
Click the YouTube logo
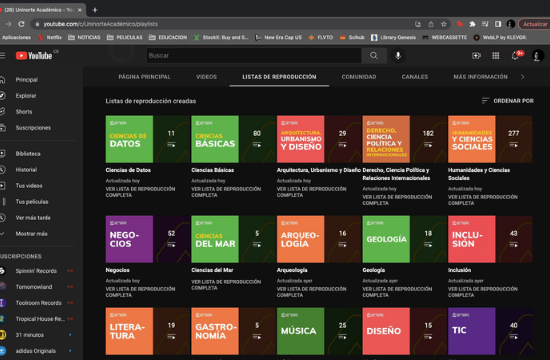[x=34, y=55]
